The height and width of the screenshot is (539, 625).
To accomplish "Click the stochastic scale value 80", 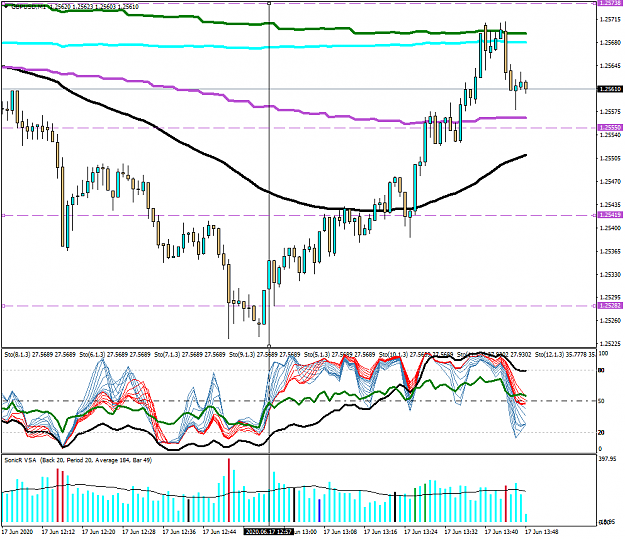I will (601, 370).
